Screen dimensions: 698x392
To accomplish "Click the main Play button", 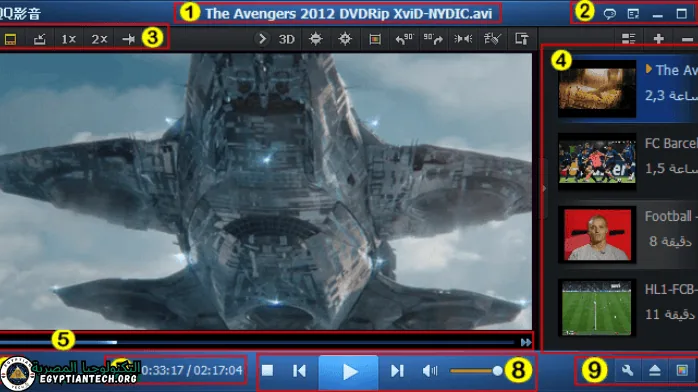I will (x=349, y=371).
